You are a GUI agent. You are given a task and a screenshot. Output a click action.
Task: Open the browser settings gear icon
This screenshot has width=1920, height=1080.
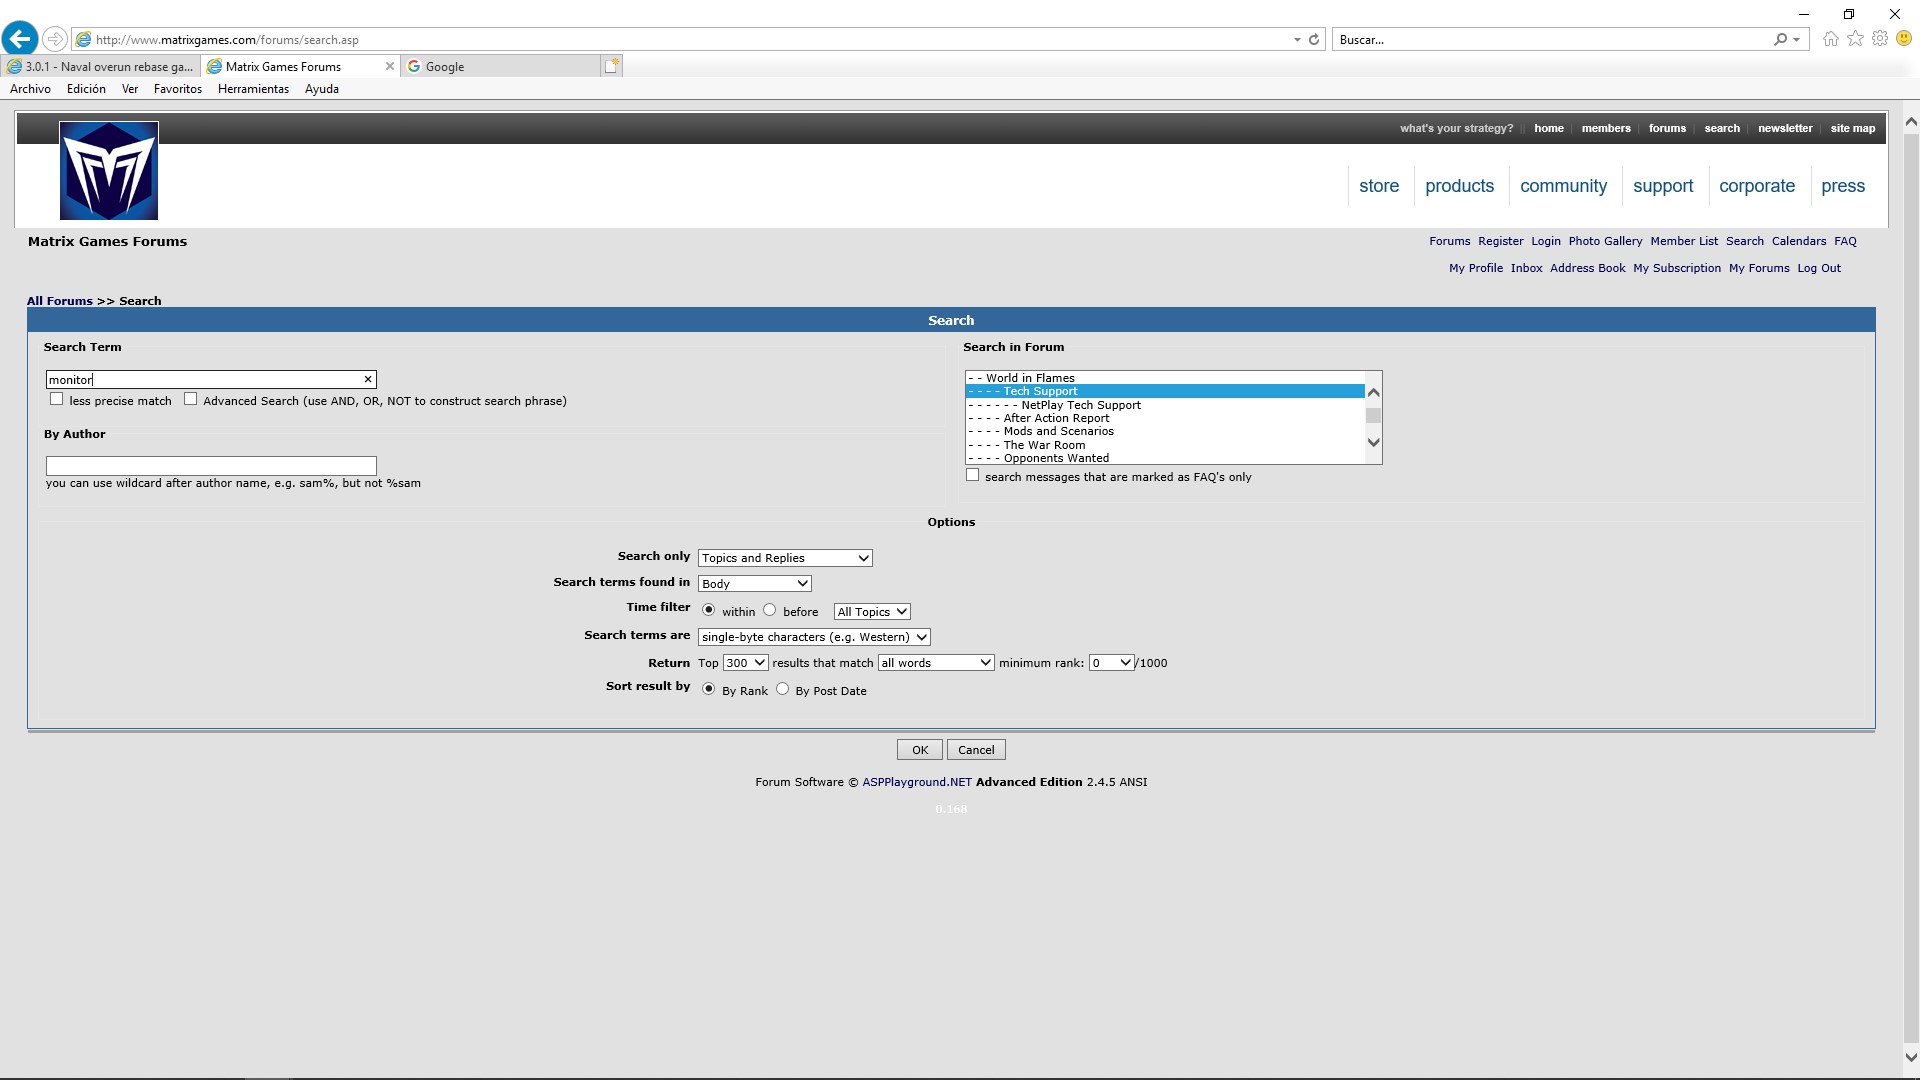(1880, 39)
